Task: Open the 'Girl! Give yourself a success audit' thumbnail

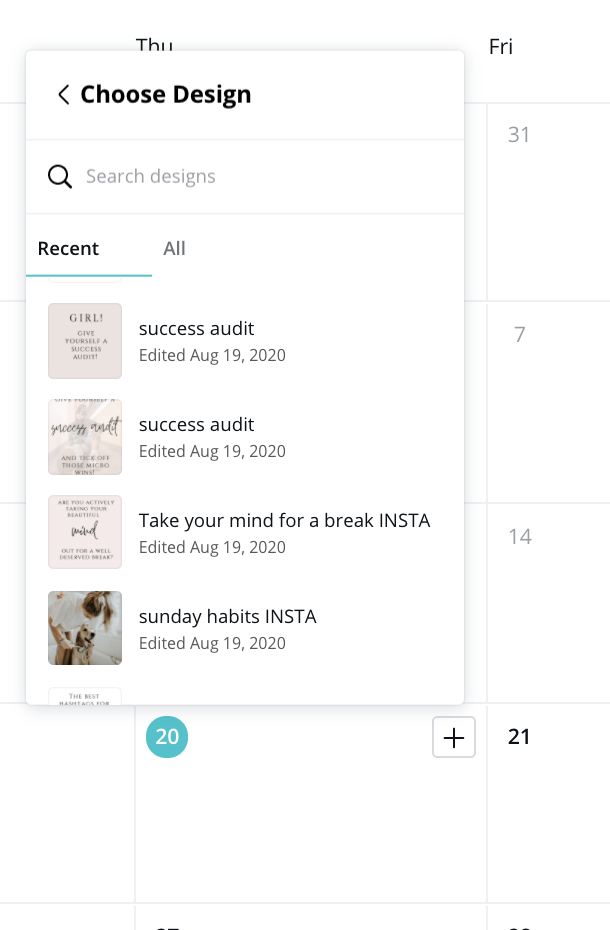Action: coord(85,341)
